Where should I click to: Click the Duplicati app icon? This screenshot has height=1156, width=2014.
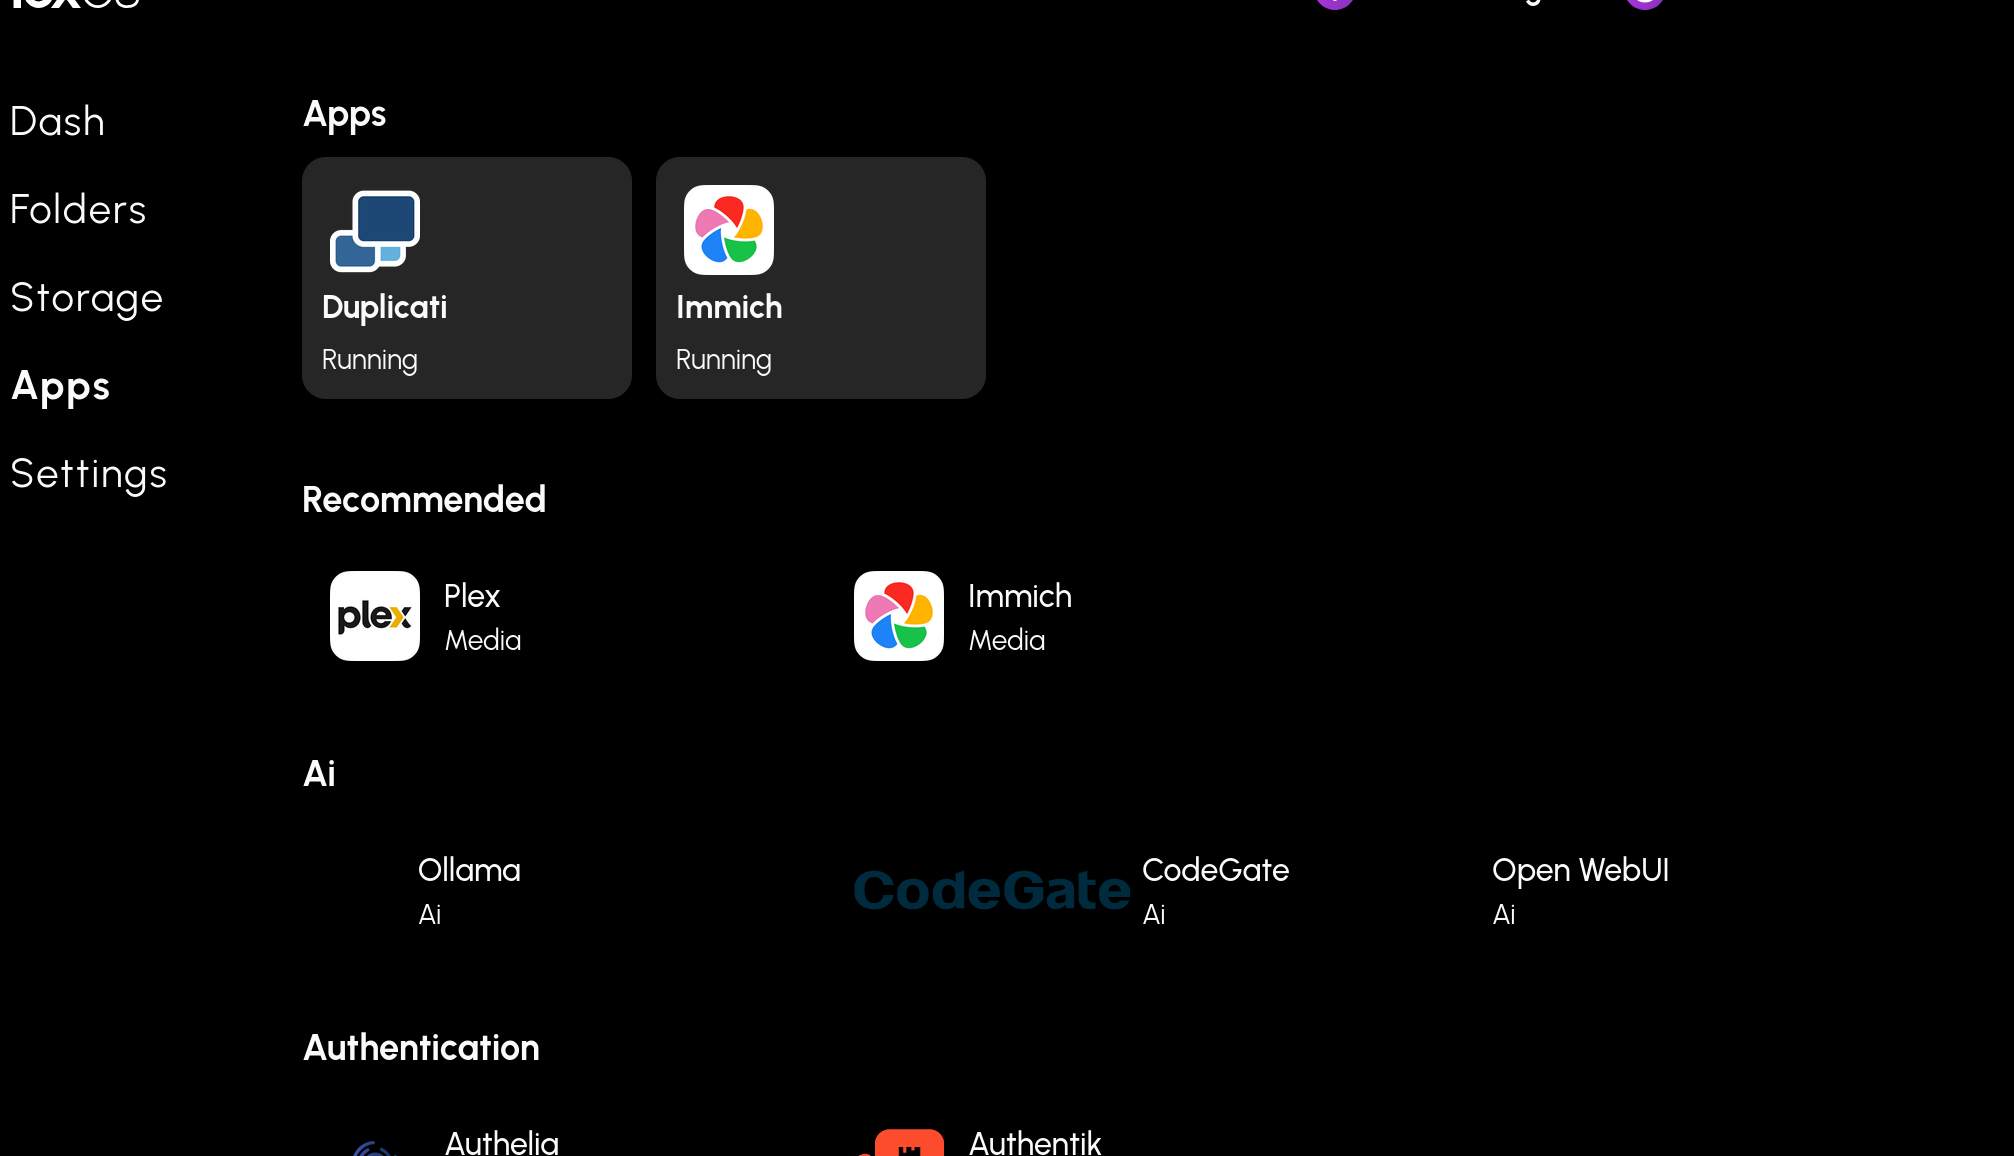(375, 230)
